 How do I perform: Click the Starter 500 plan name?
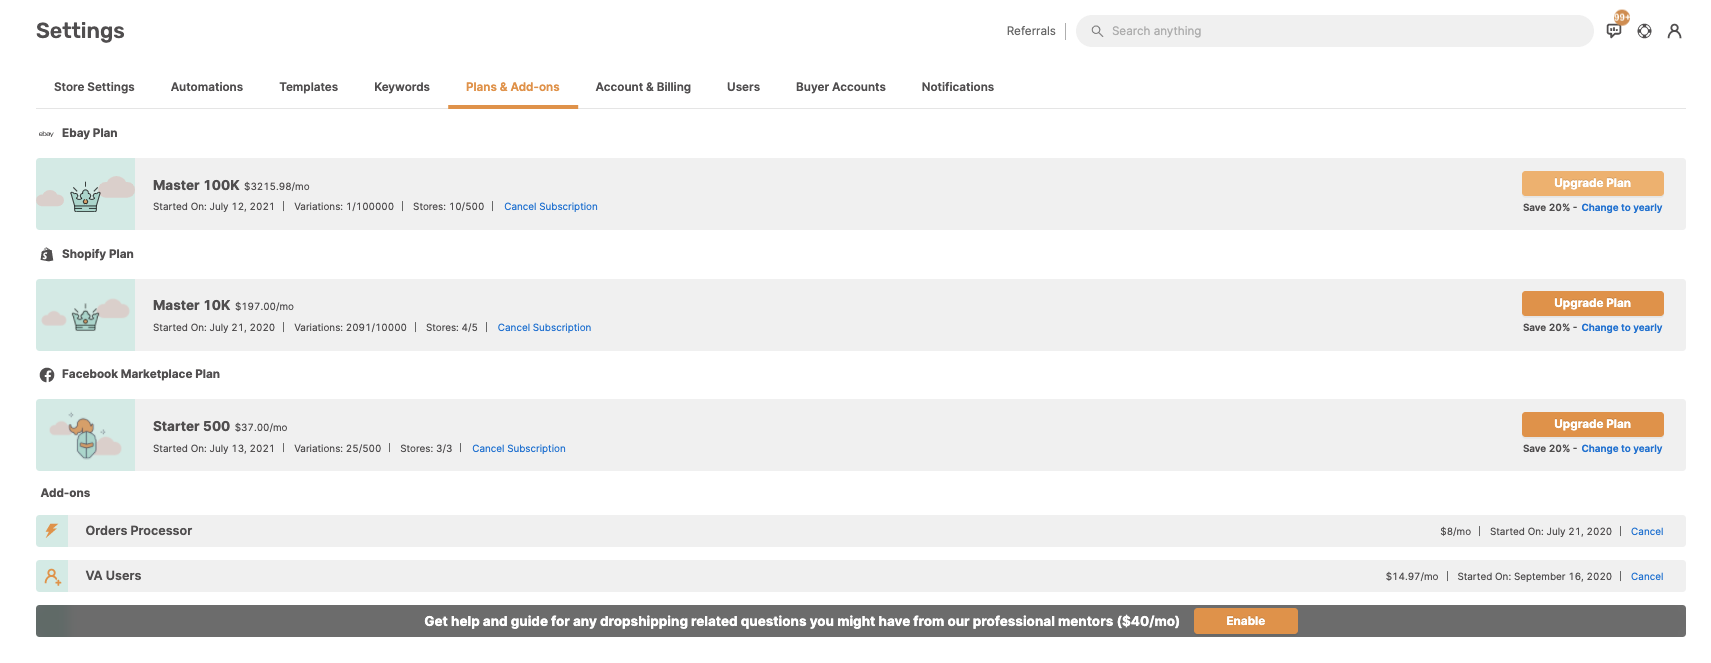(x=191, y=426)
